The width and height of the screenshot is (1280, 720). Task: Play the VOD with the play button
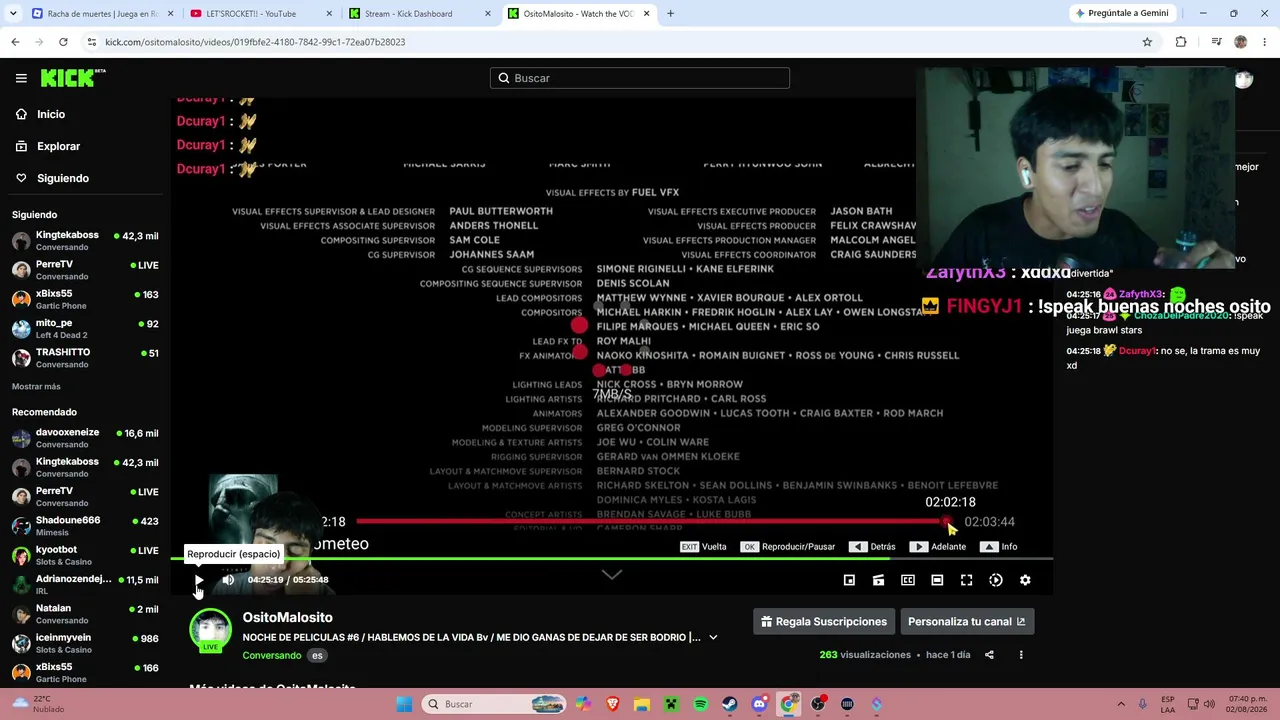pyautogui.click(x=199, y=580)
